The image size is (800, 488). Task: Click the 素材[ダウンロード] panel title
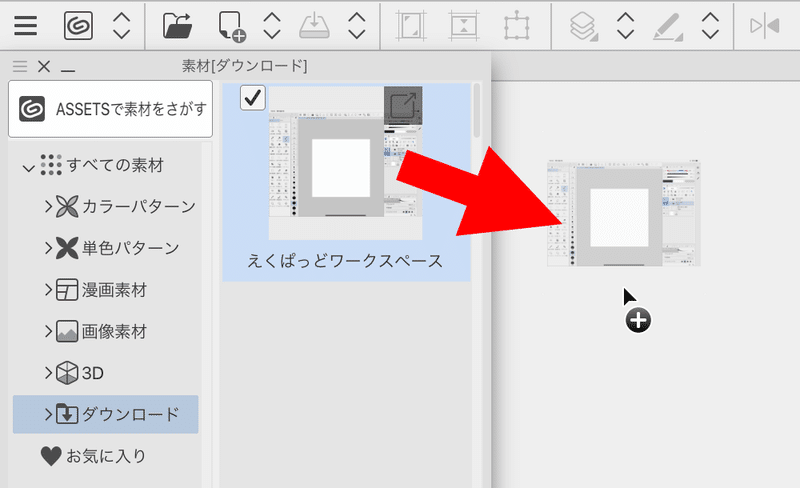[x=244, y=66]
